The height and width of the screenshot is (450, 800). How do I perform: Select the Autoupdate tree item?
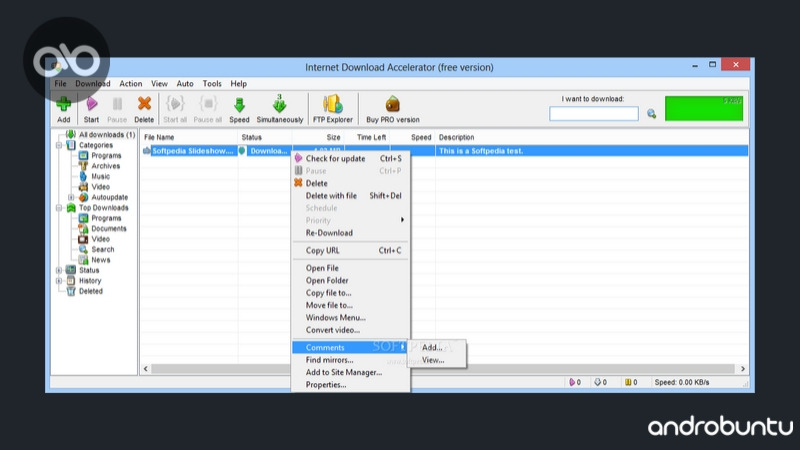pos(109,197)
